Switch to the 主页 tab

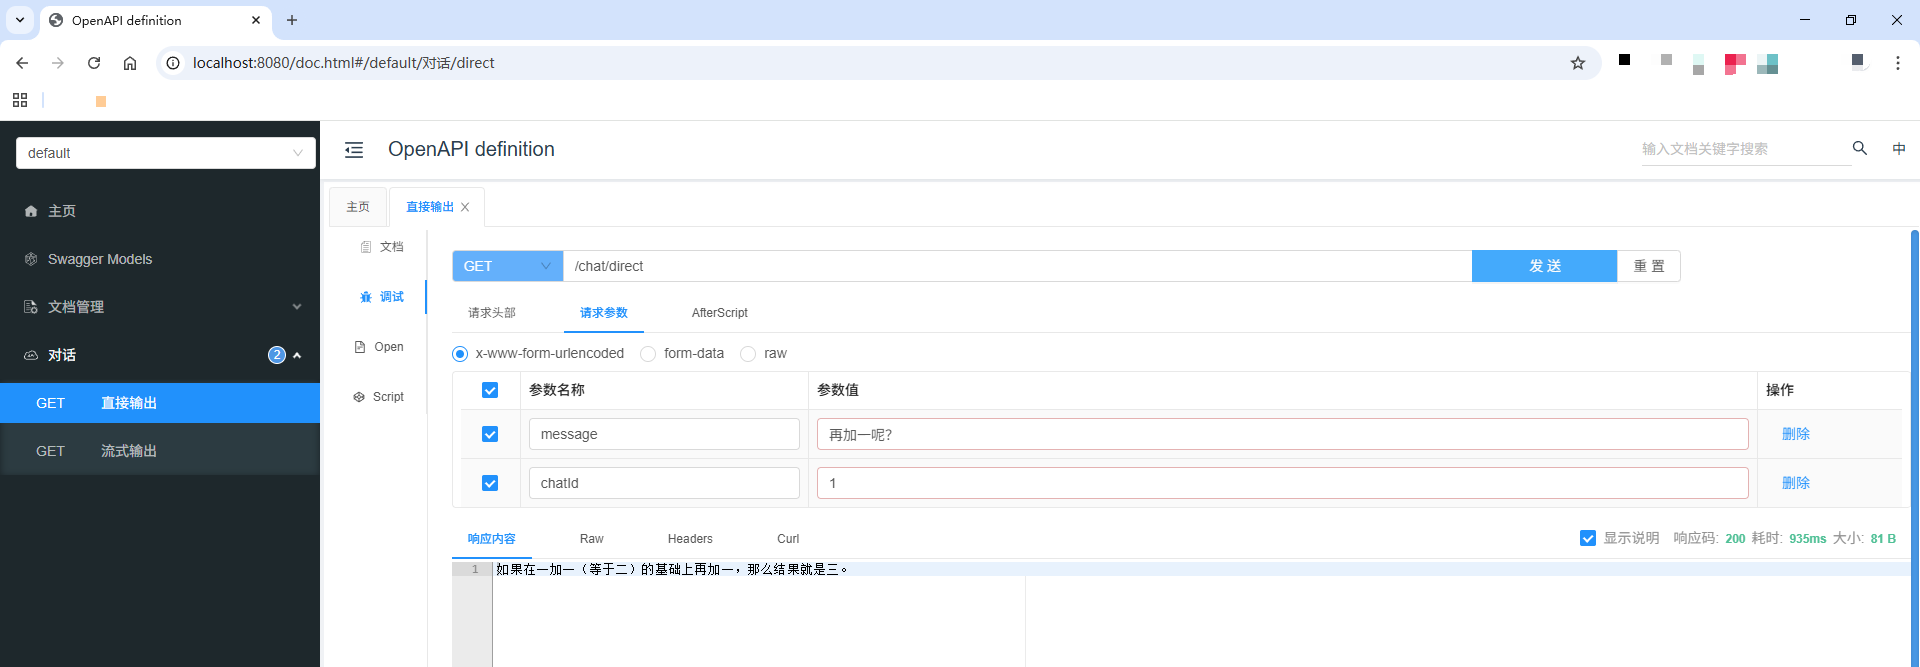coord(358,207)
